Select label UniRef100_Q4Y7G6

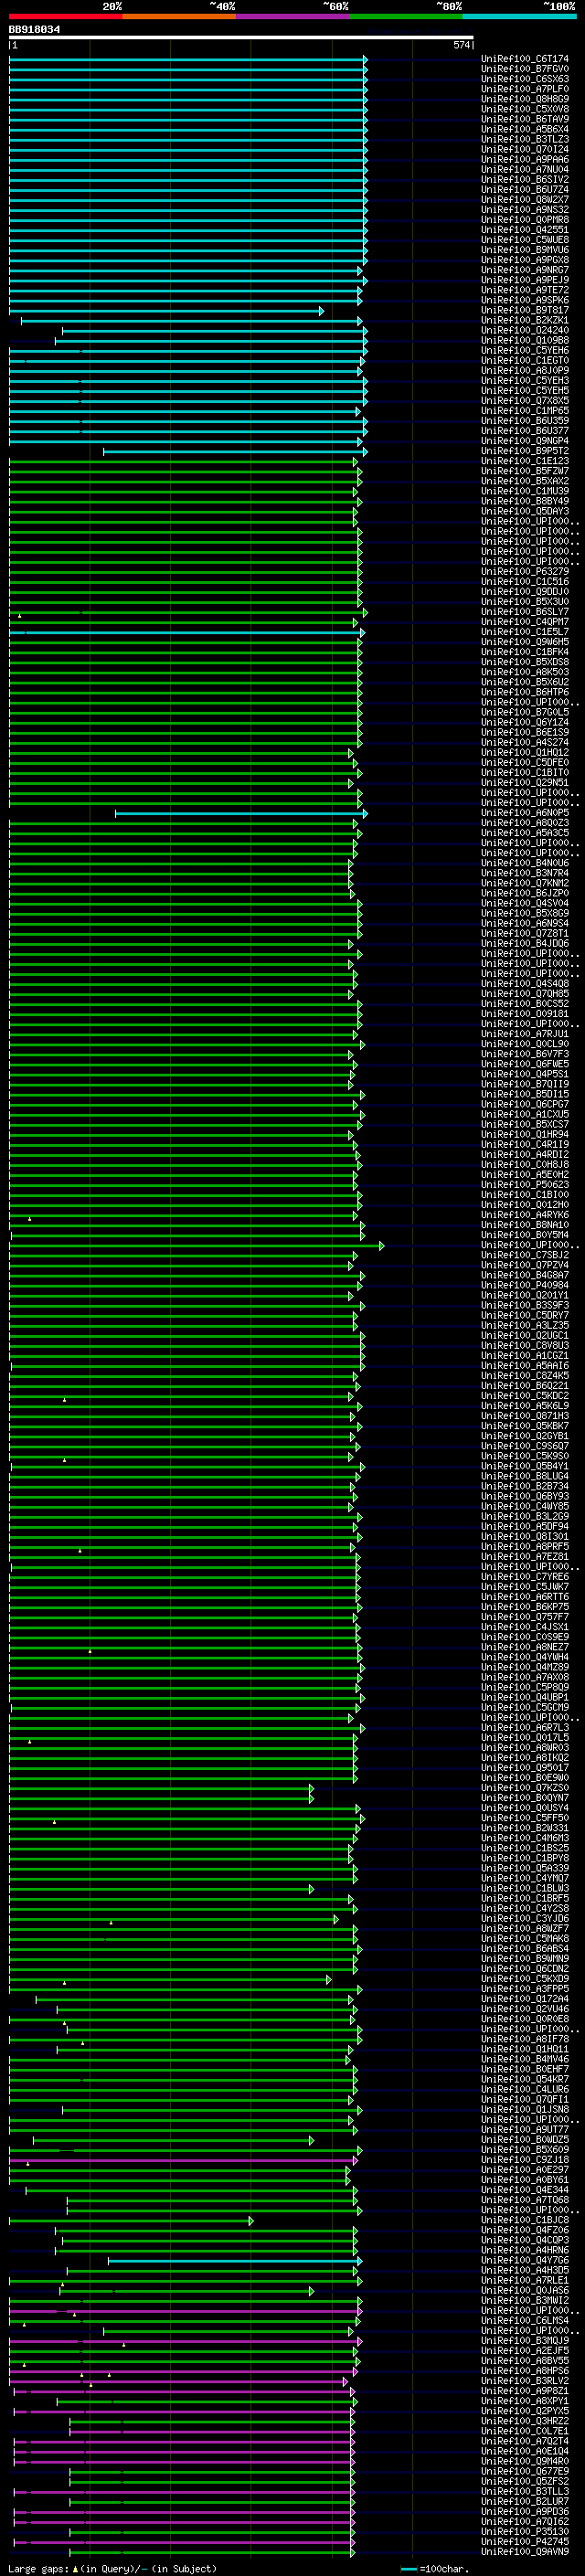pyautogui.click(x=525, y=2260)
